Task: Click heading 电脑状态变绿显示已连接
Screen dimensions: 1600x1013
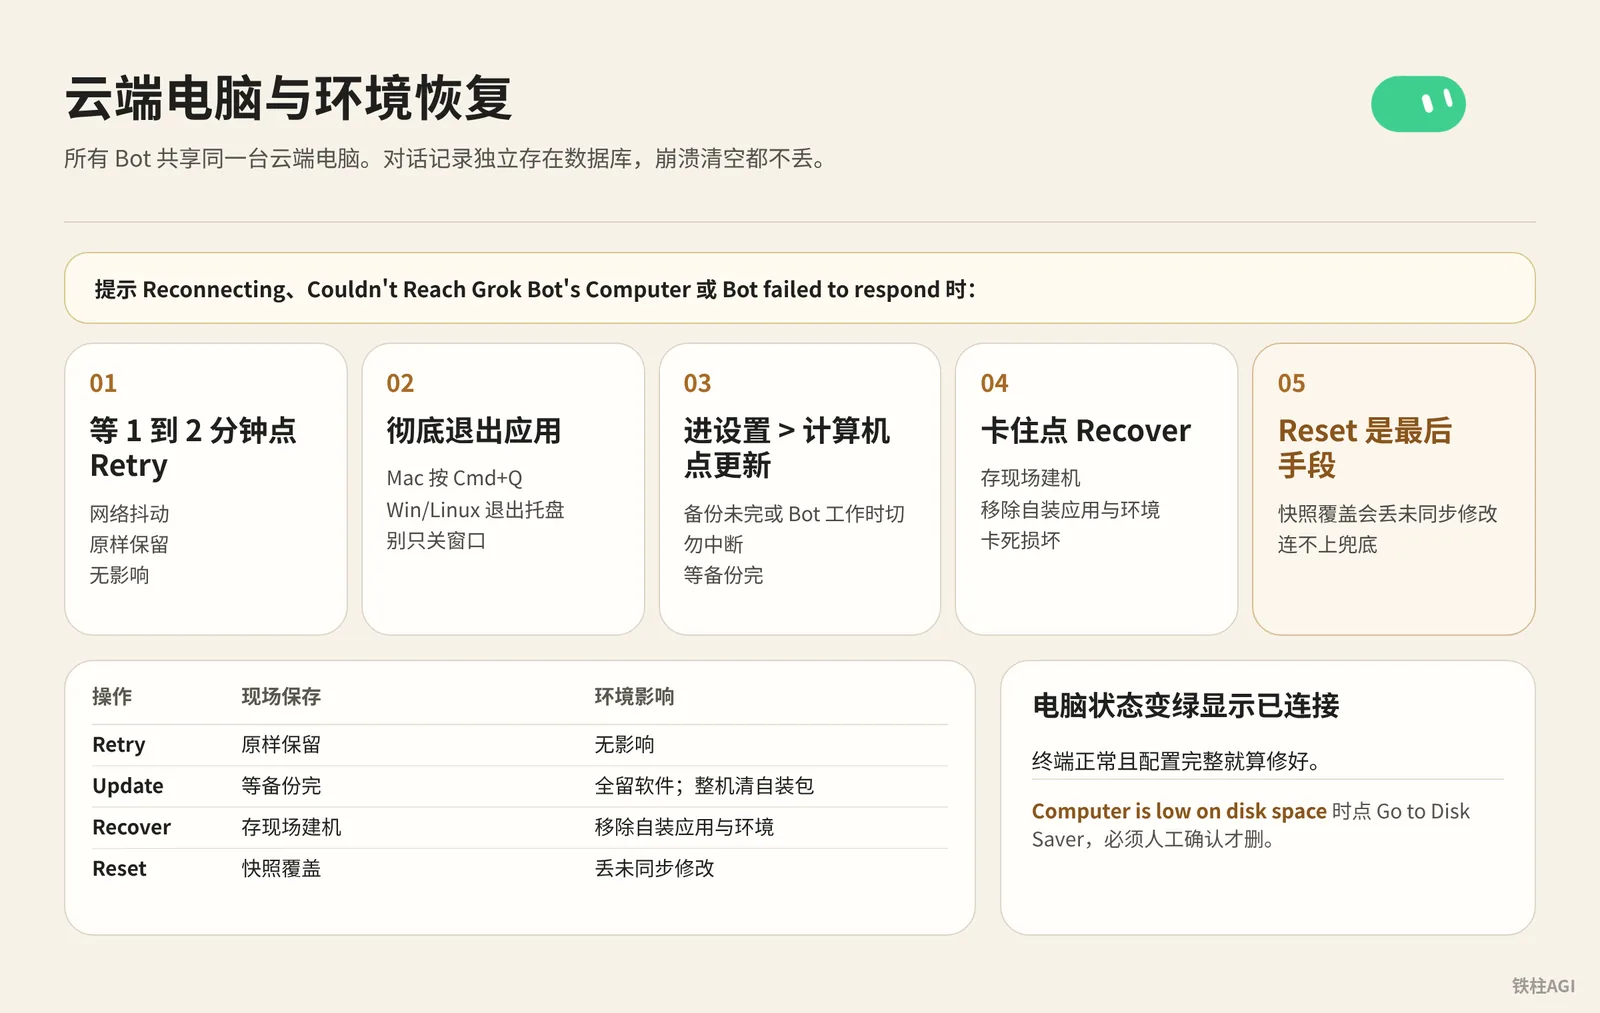Action: point(1186,706)
